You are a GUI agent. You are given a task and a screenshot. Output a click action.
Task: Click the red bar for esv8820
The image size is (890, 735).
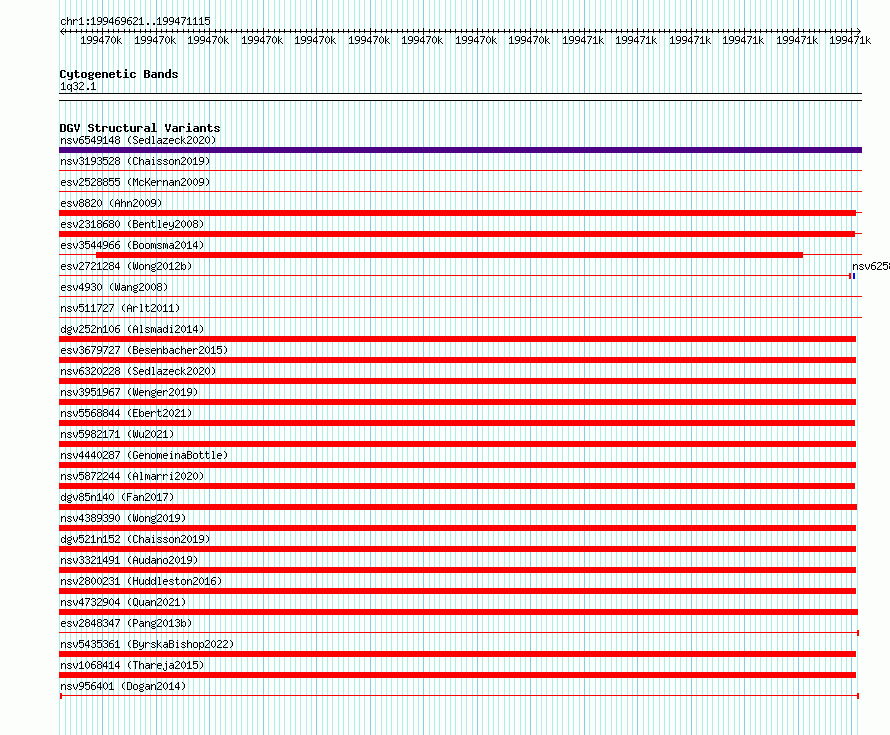(x=457, y=213)
